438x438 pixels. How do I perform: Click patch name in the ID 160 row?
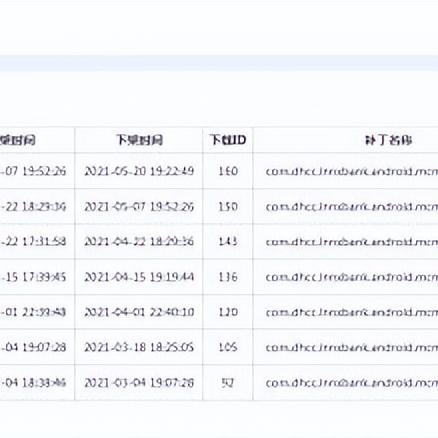tap(352, 171)
